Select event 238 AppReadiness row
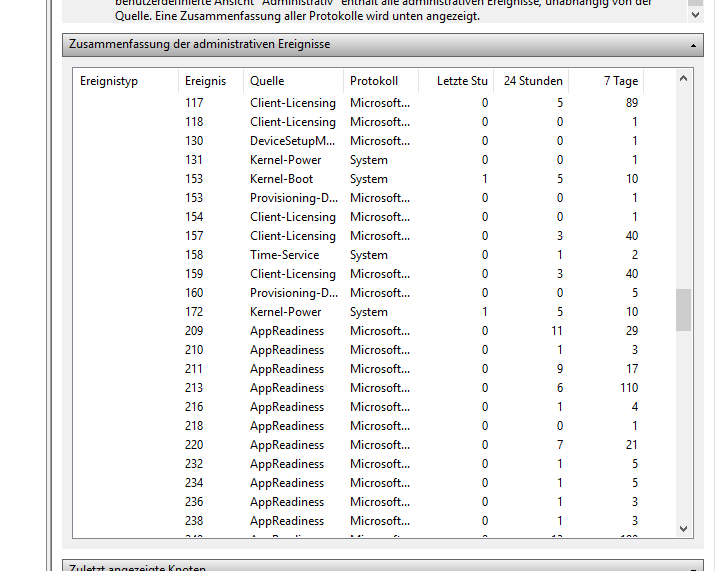This screenshot has width=715, height=571. pos(358,521)
